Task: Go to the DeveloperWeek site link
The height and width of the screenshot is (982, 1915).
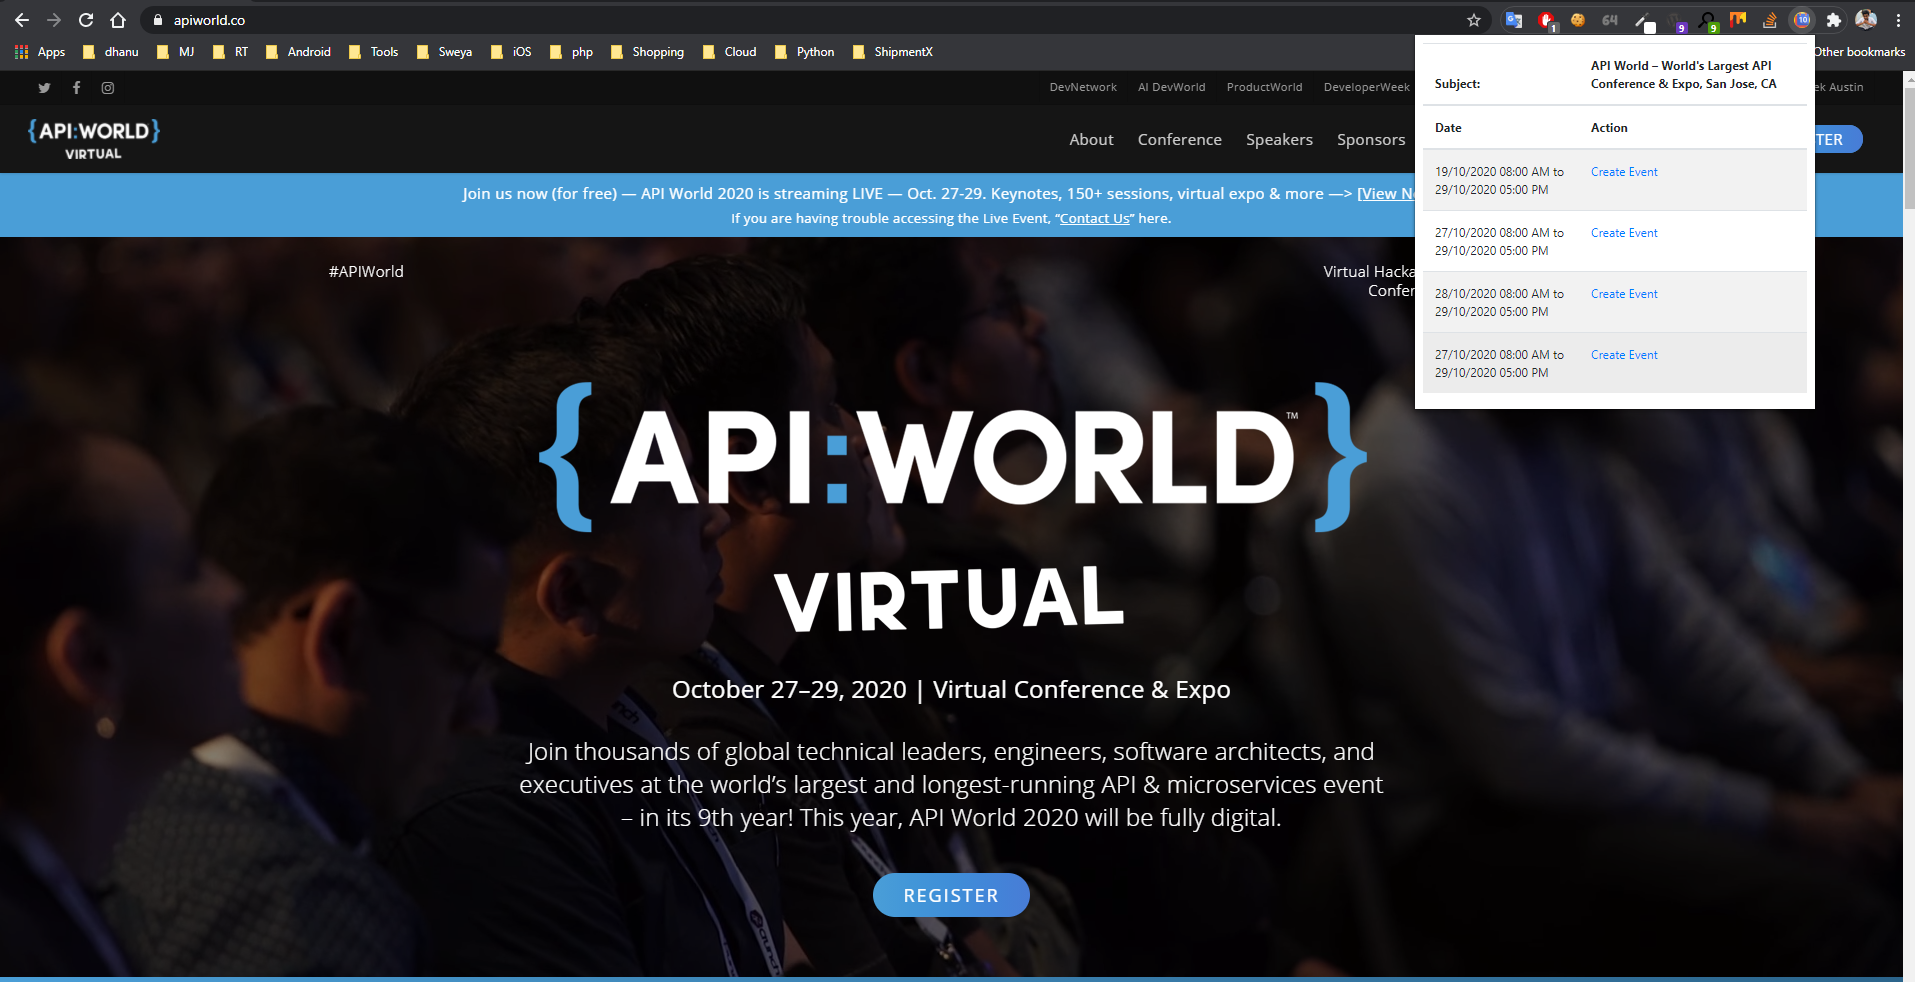Action: (1366, 87)
